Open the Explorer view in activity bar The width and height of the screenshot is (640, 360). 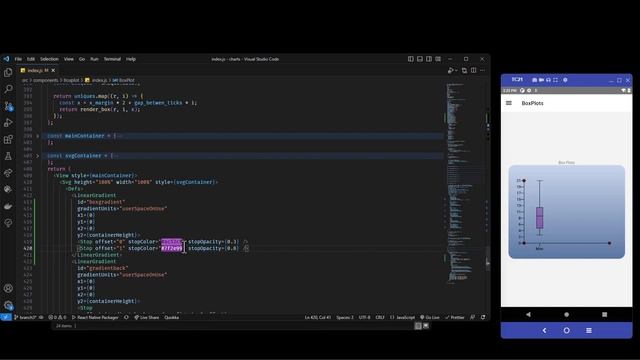pyautogui.click(x=8, y=73)
